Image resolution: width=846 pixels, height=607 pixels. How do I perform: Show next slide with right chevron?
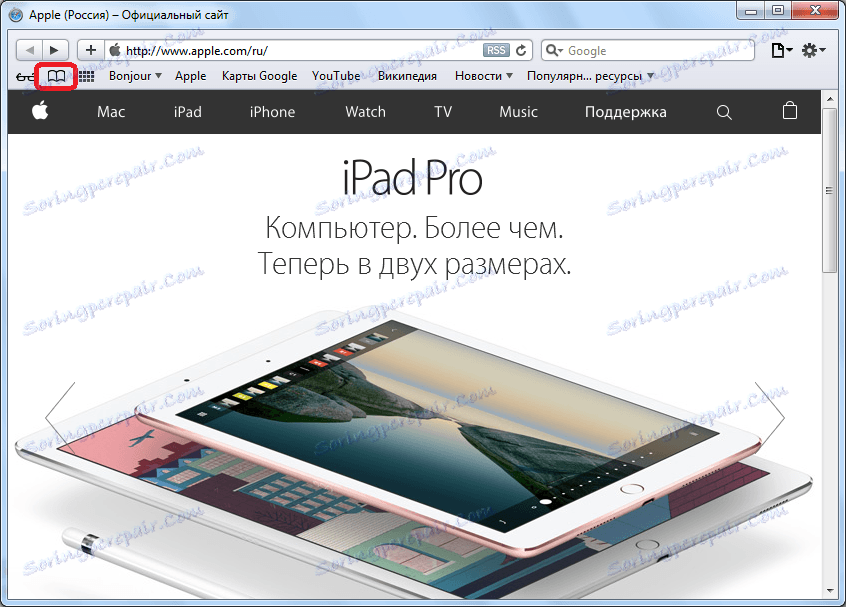pos(769,418)
